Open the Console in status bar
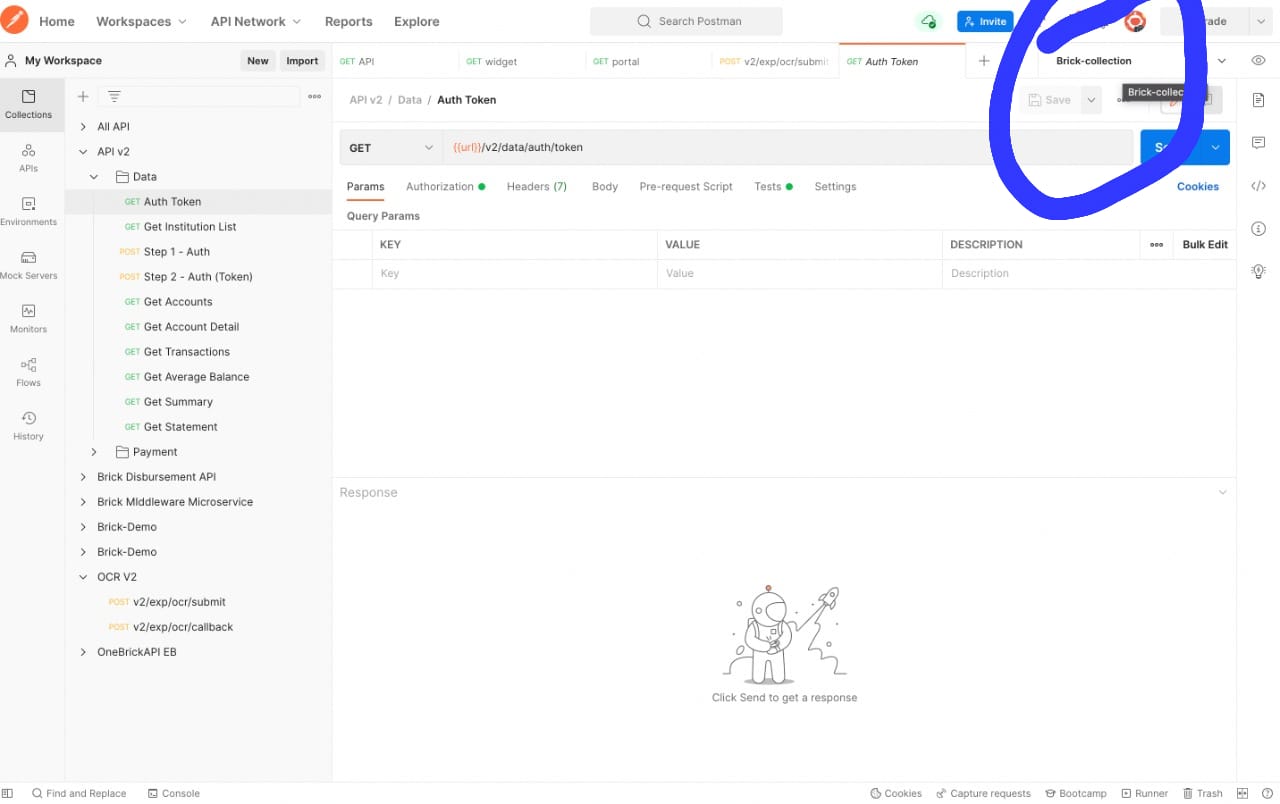1280x804 pixels. tap(174, 793)
